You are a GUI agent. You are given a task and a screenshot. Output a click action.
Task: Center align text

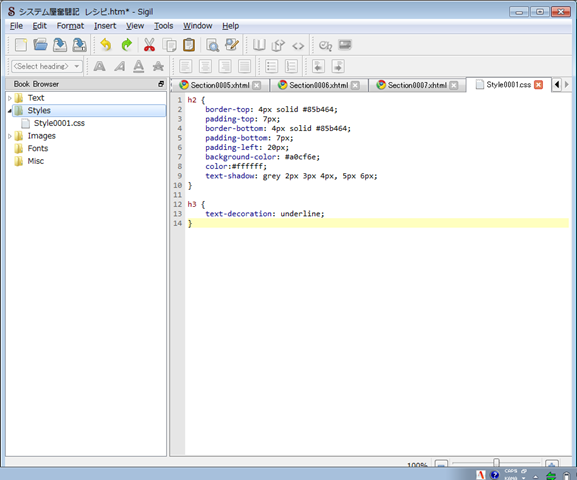tap(205, 66)
